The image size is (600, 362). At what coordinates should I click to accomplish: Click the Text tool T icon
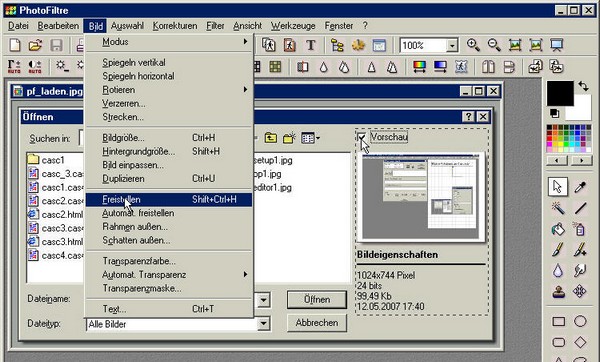(311, 45)
